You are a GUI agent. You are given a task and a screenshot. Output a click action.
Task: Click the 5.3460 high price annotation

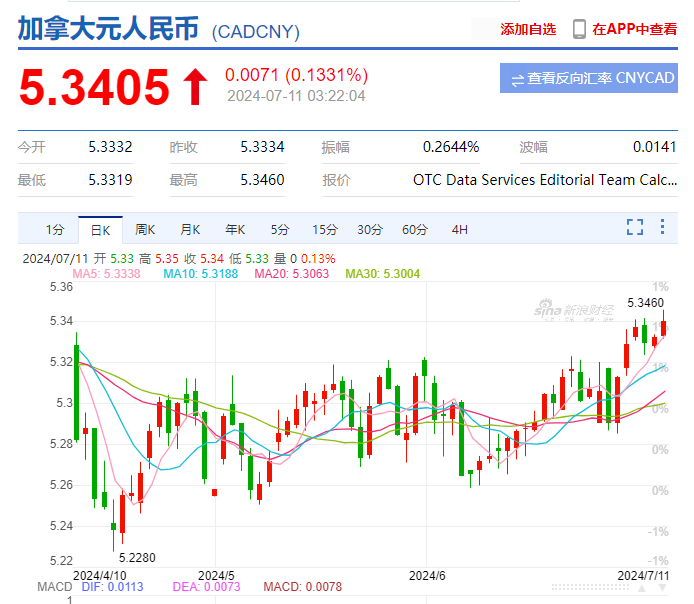click(x=645, y=303)
